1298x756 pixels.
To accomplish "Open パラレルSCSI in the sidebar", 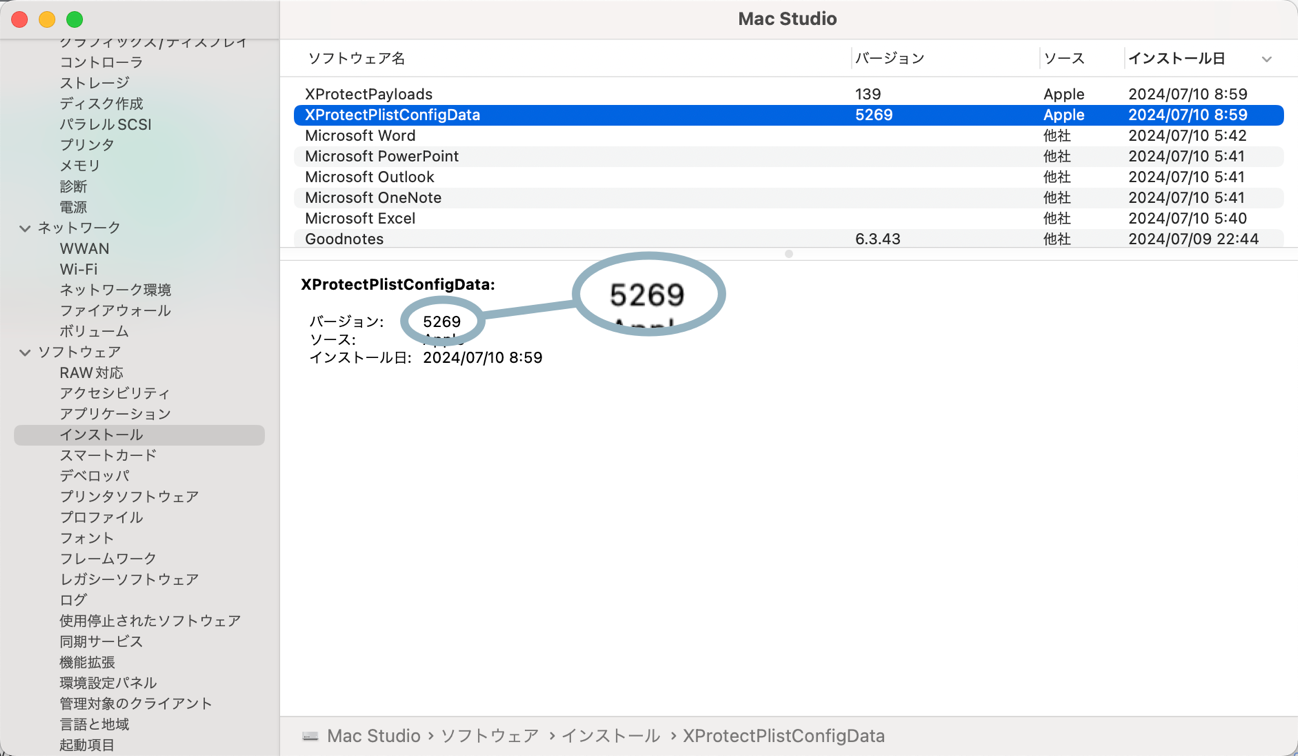I will [105, 125].
